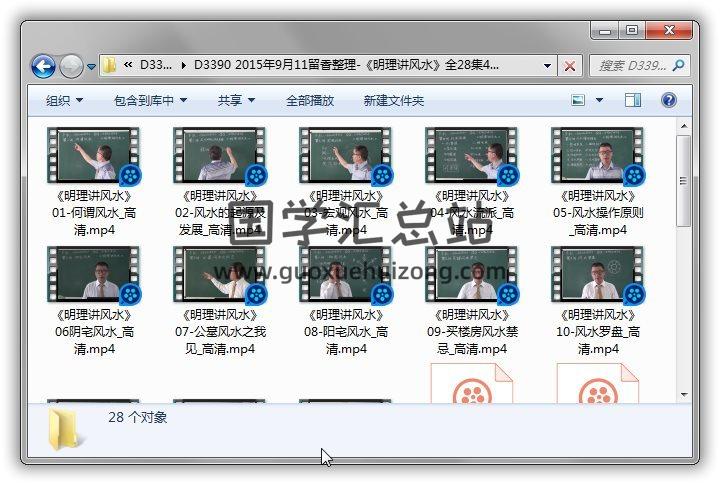Screen dimensions: 720x485
Task: Click the Forward navigation arrow button
Action: 71,67
